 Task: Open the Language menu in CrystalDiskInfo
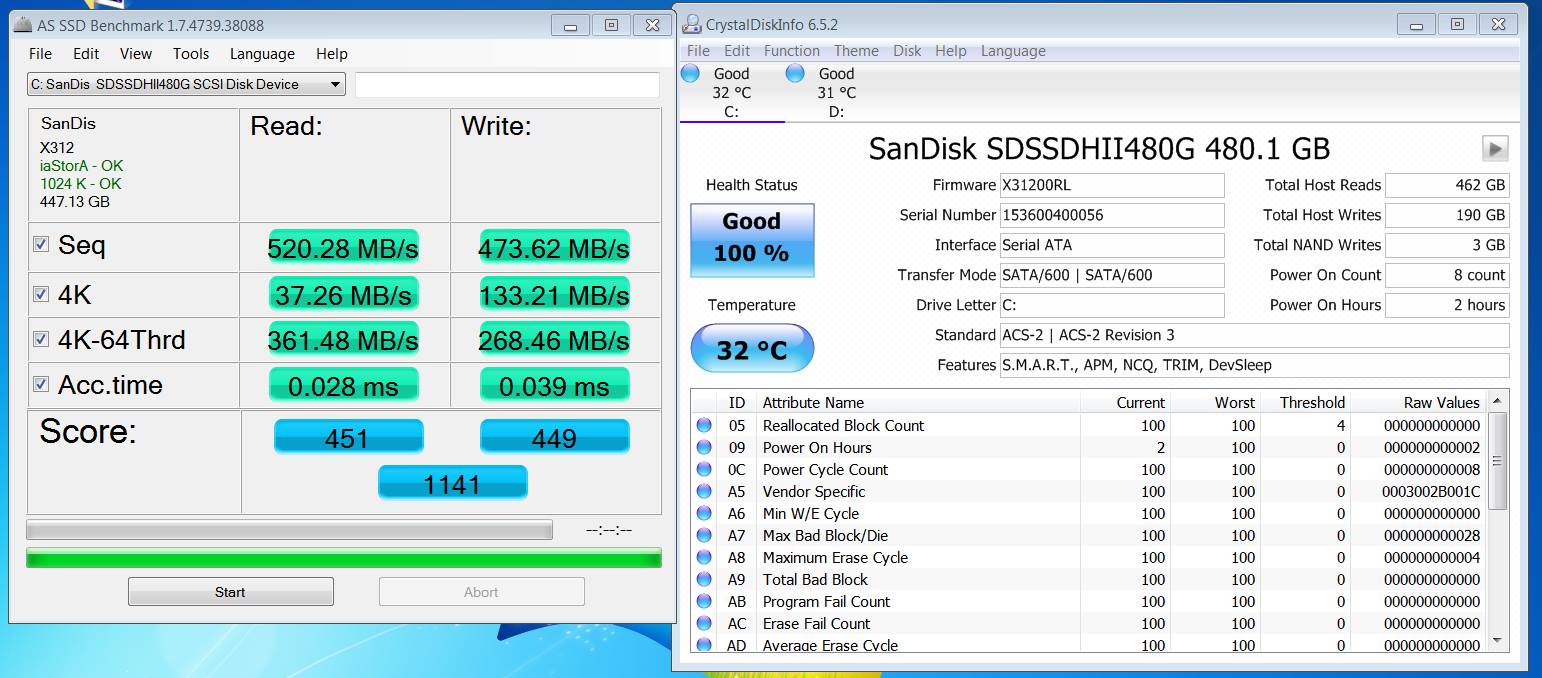pyautogui.click(x=1013, y=51)
